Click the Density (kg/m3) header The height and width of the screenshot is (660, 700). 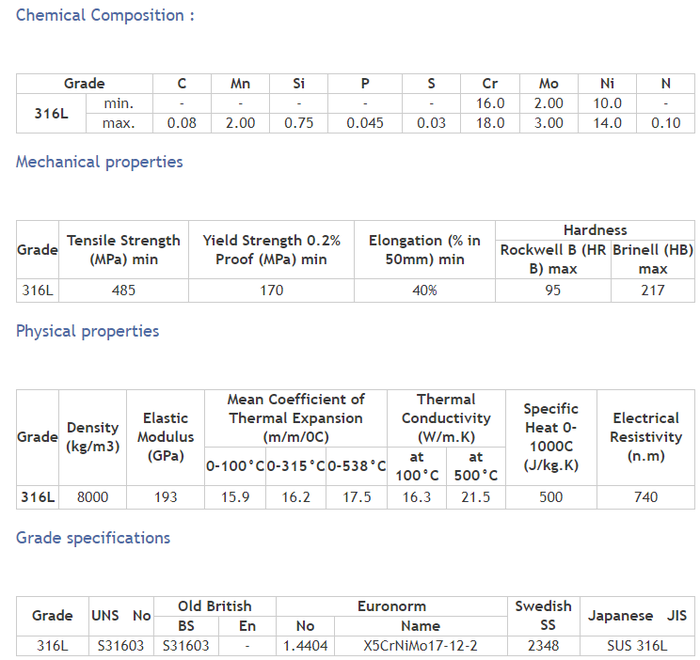click(x=93, y=437)
